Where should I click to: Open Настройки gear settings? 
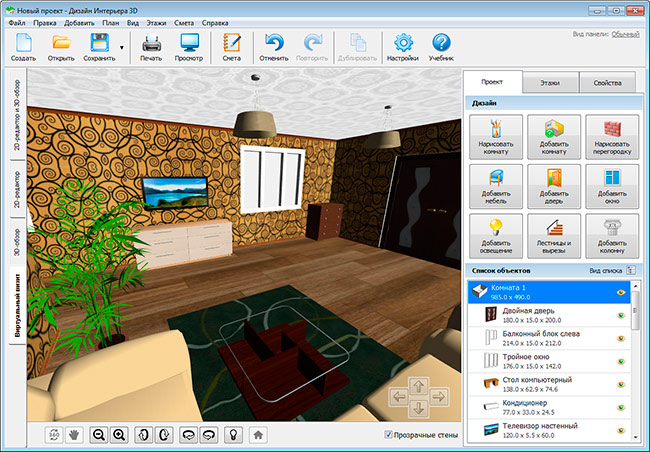pos(403,47)
